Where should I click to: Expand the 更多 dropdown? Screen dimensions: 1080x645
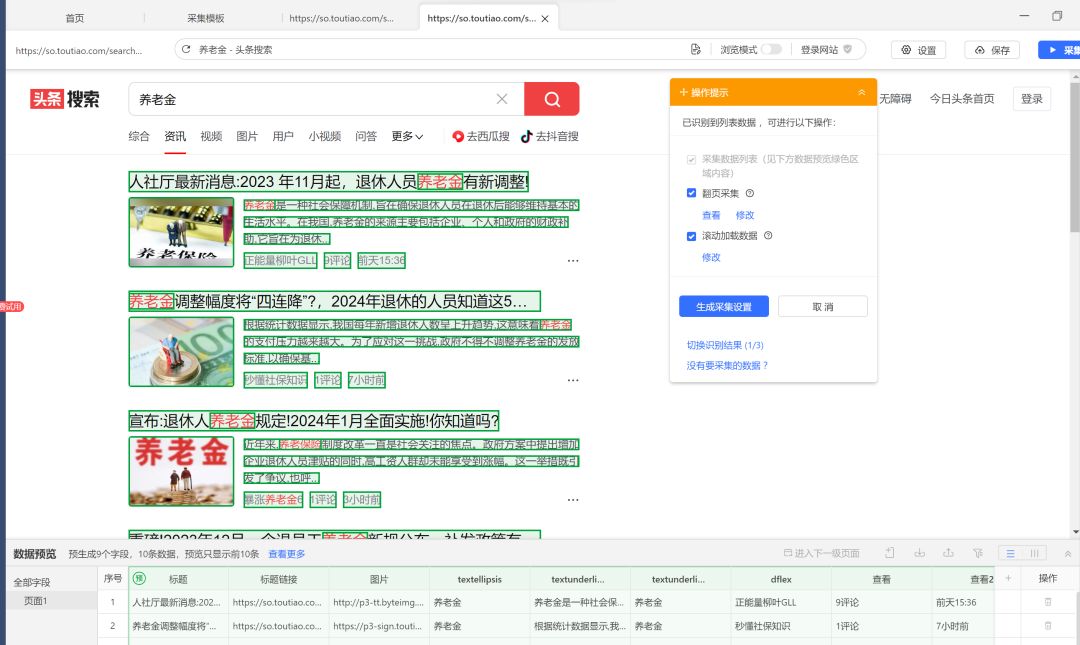point(407,136)
